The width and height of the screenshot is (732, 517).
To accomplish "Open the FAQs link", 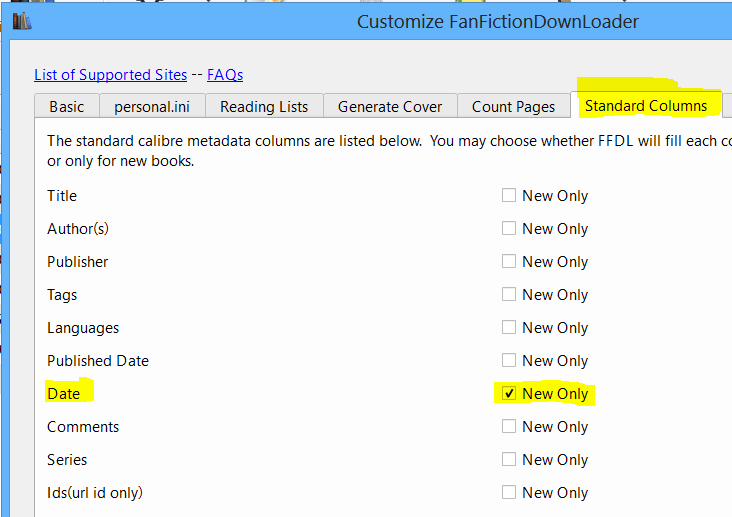I will [x=225, y=75].
